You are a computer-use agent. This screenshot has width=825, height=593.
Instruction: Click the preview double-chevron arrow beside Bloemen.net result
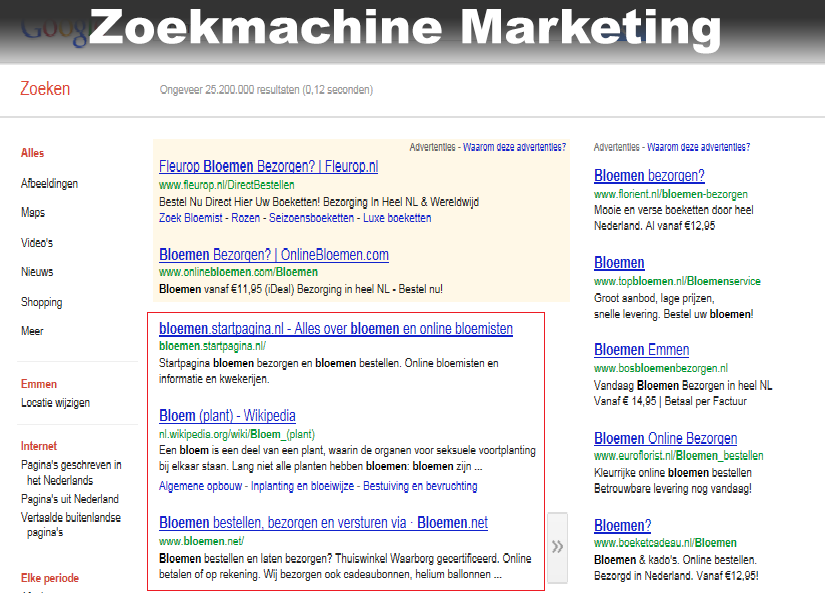point(557,547)
